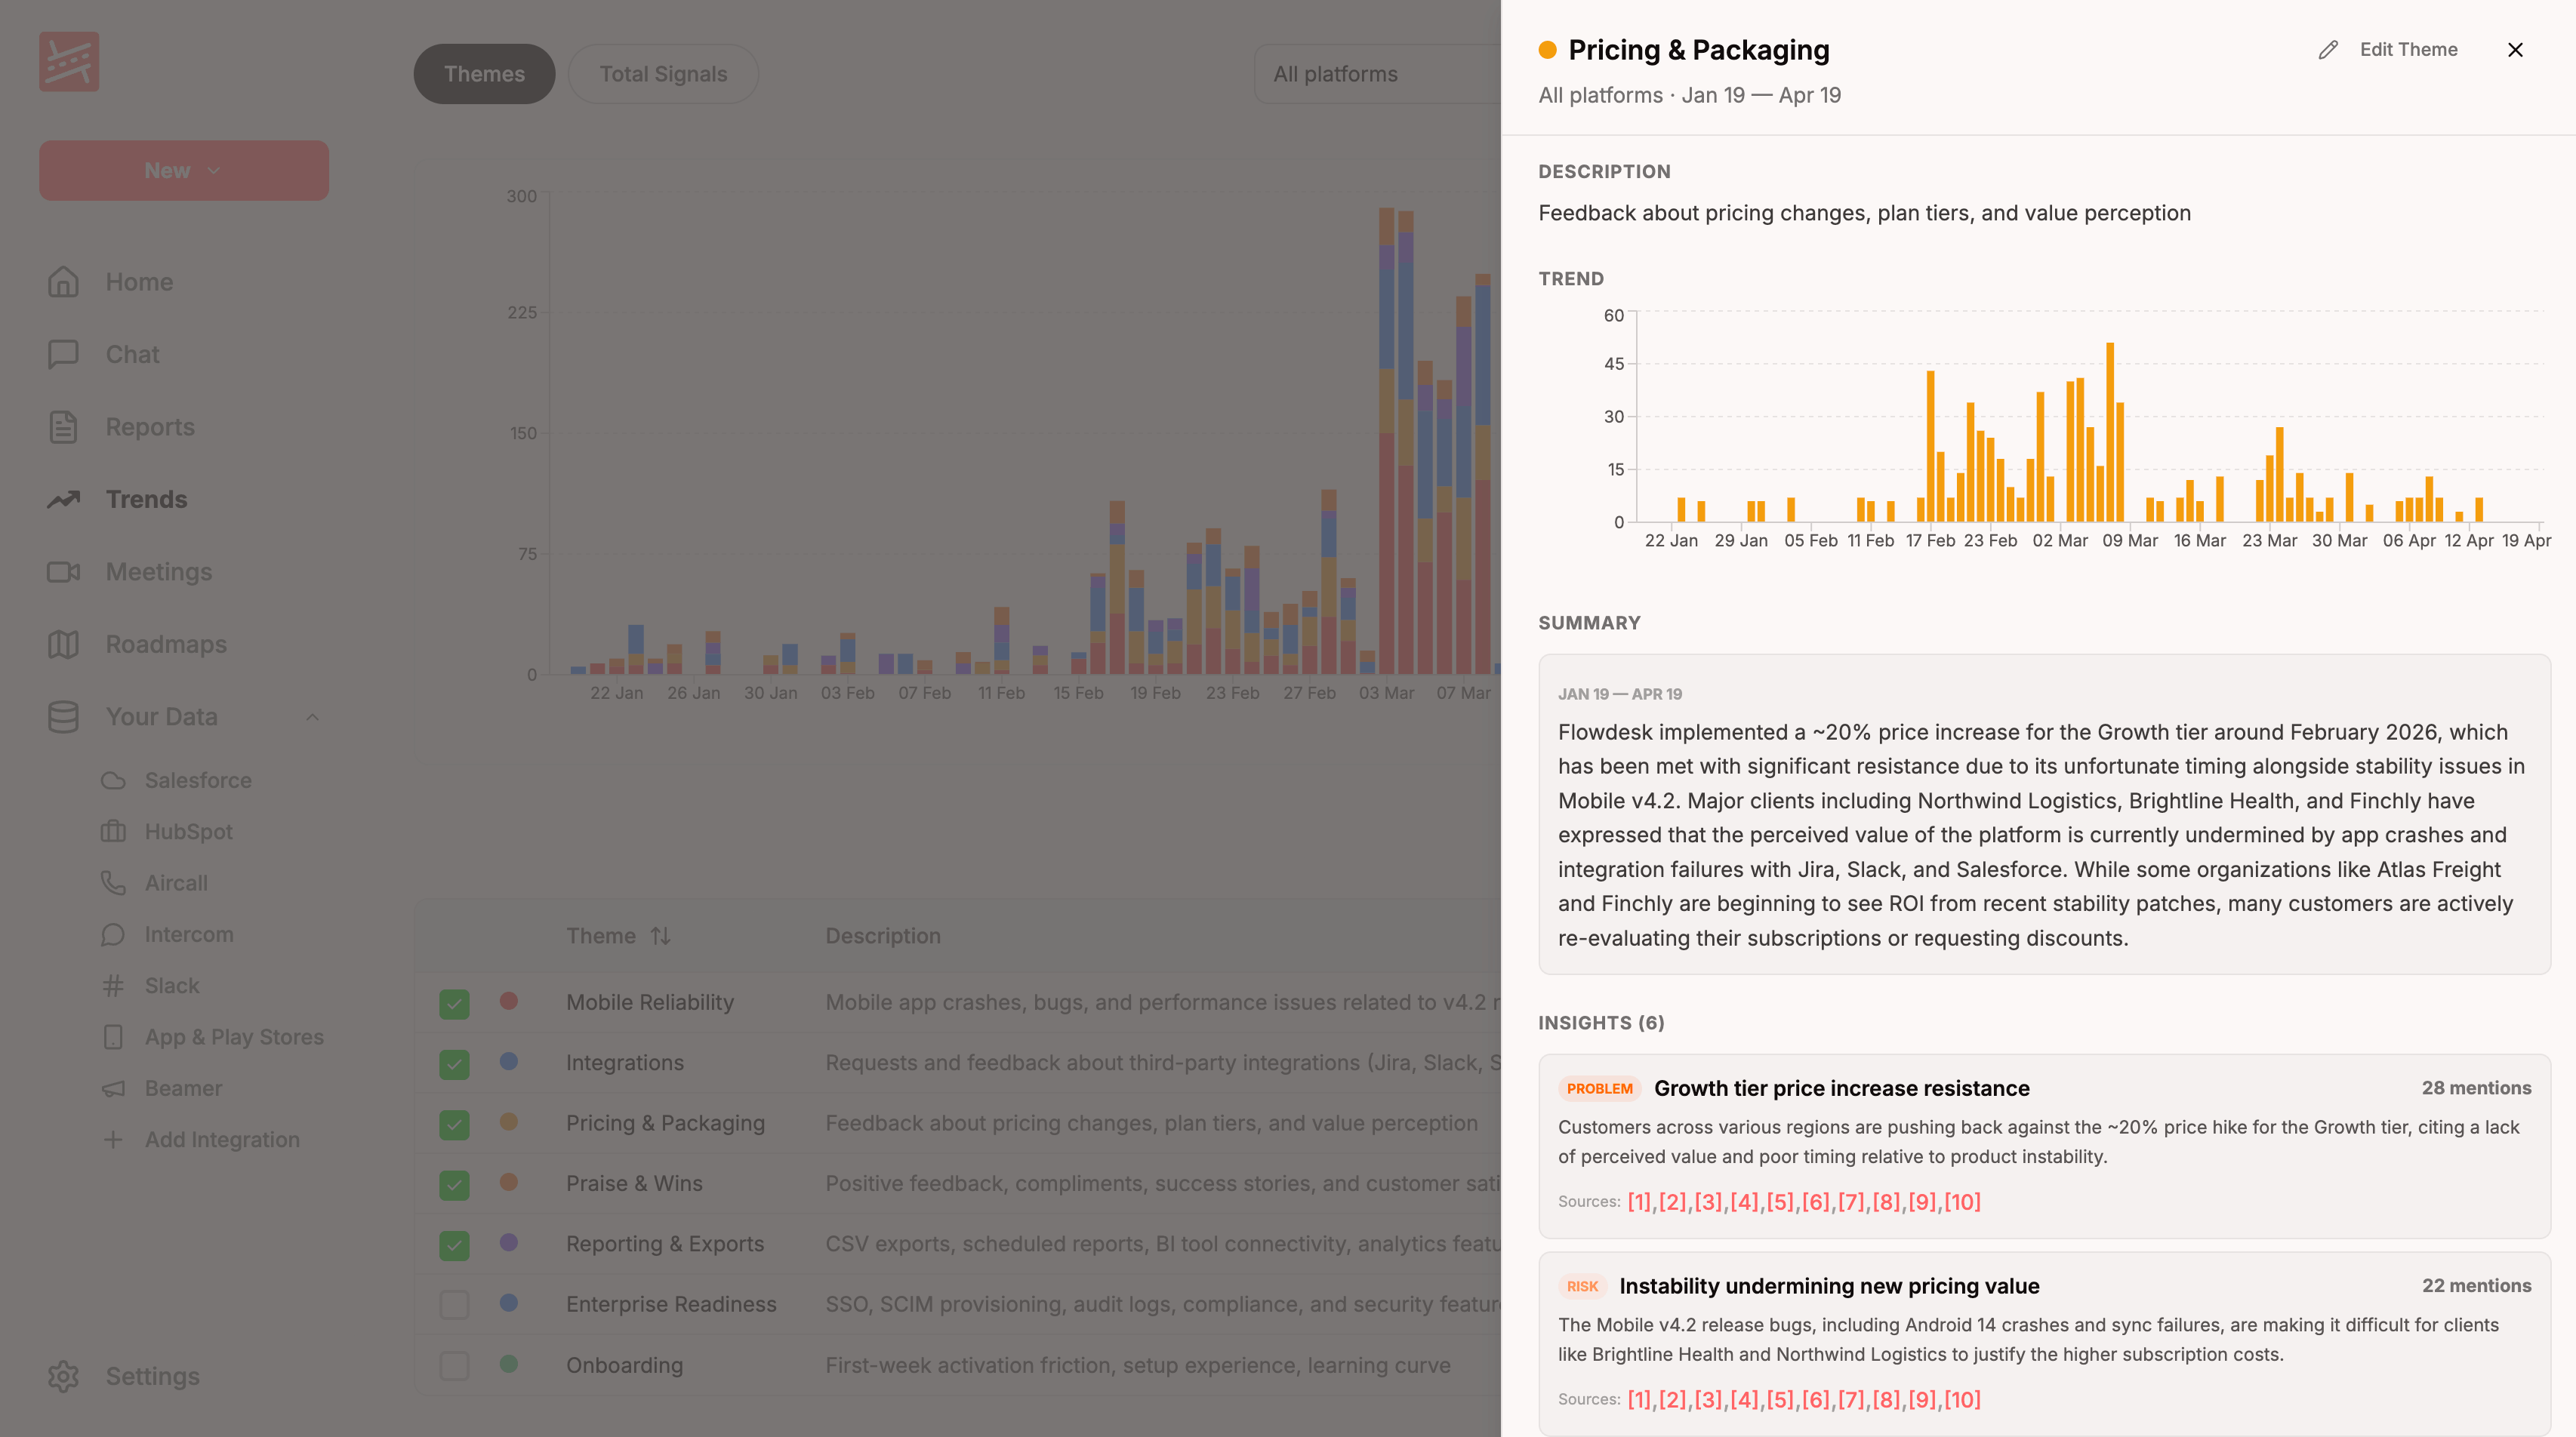Uncheck the Pricing & Packaging checkbox
Screen dimensions: 2576x1437
point(454,1125)
